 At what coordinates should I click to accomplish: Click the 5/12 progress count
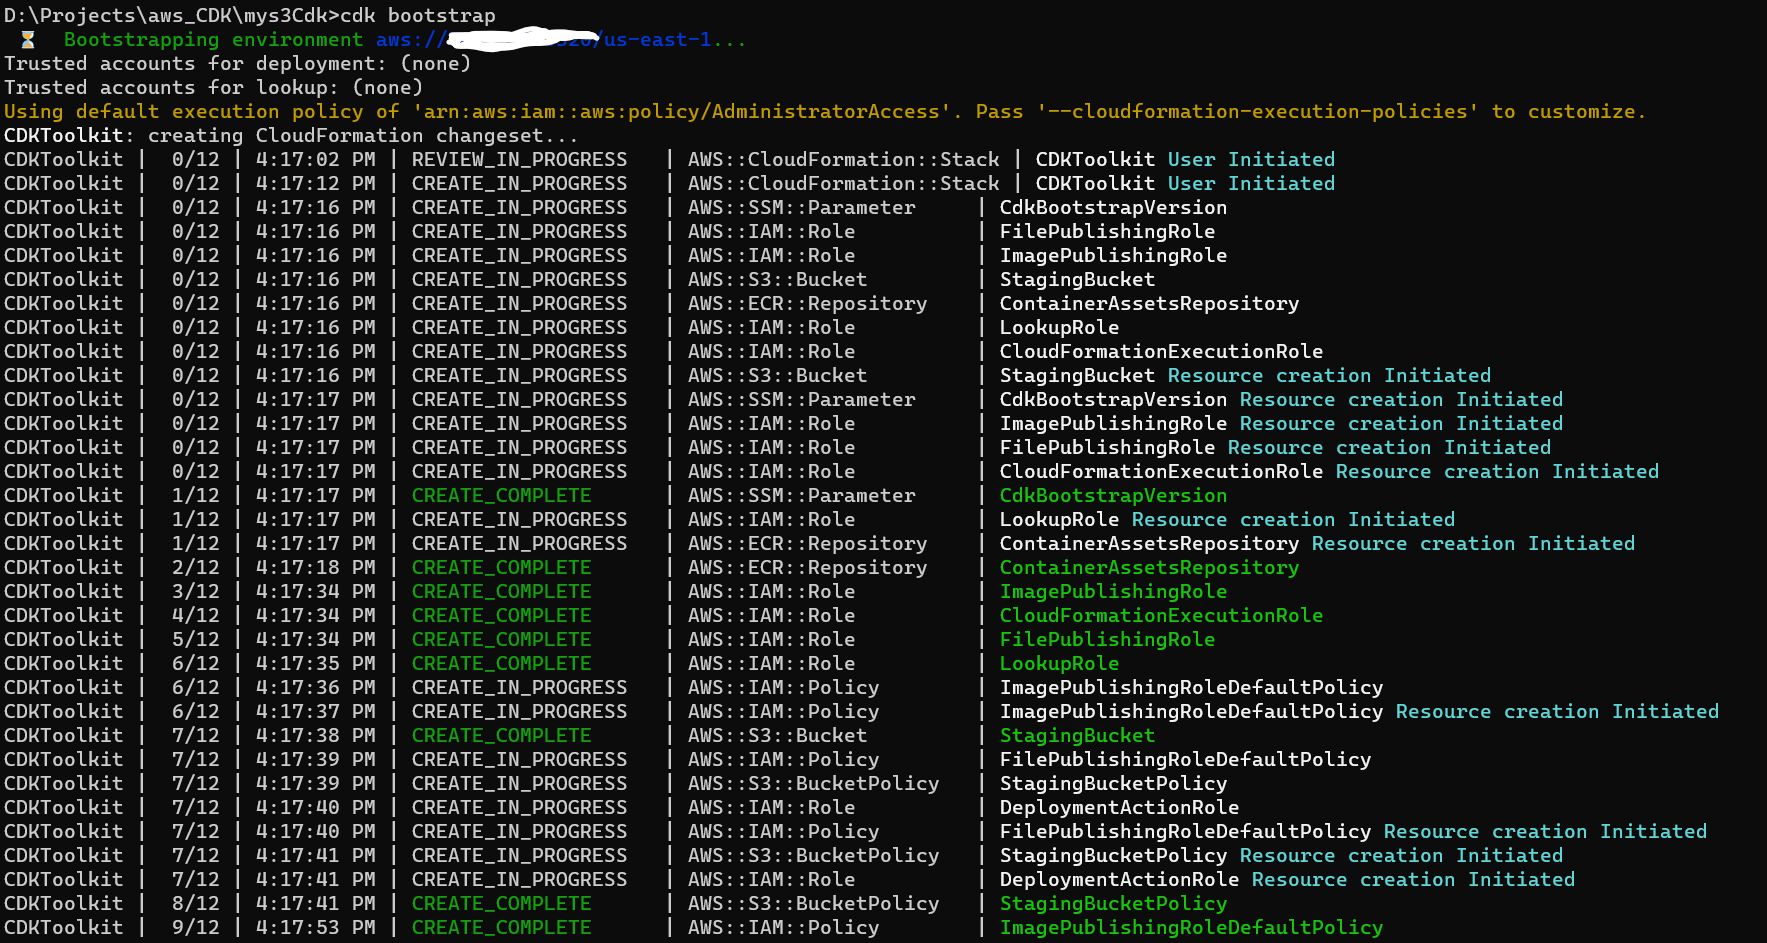click(x=195, y=640)
